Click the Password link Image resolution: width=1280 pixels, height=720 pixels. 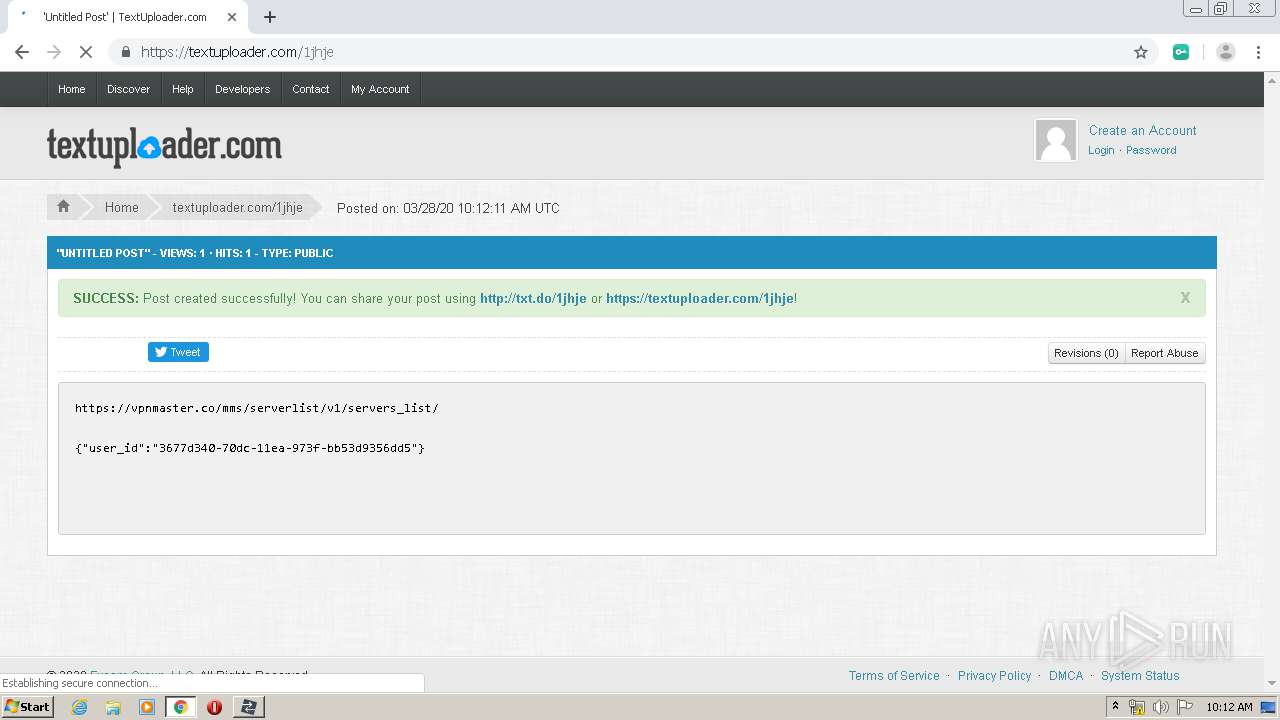coord(1151,150)
